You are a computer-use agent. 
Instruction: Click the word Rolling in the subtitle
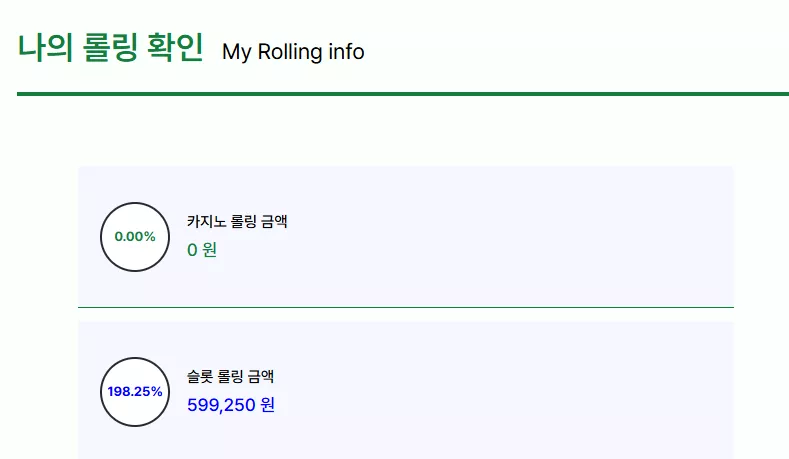(290, 53)
